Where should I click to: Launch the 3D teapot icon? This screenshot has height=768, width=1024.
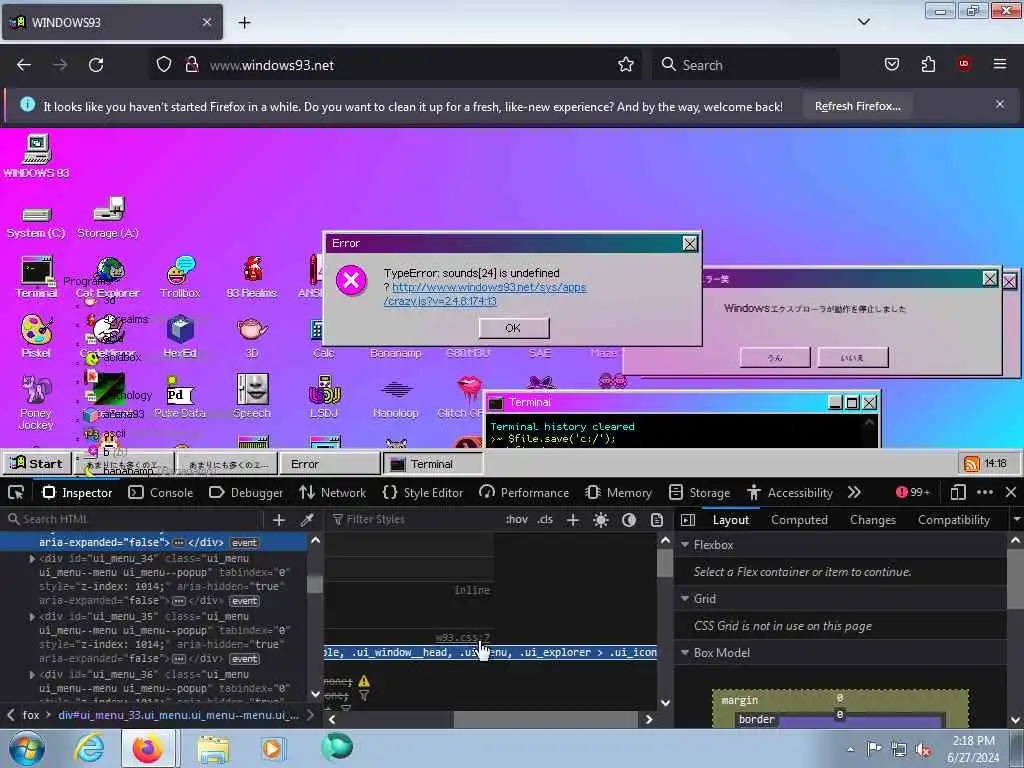click(252, 337)
